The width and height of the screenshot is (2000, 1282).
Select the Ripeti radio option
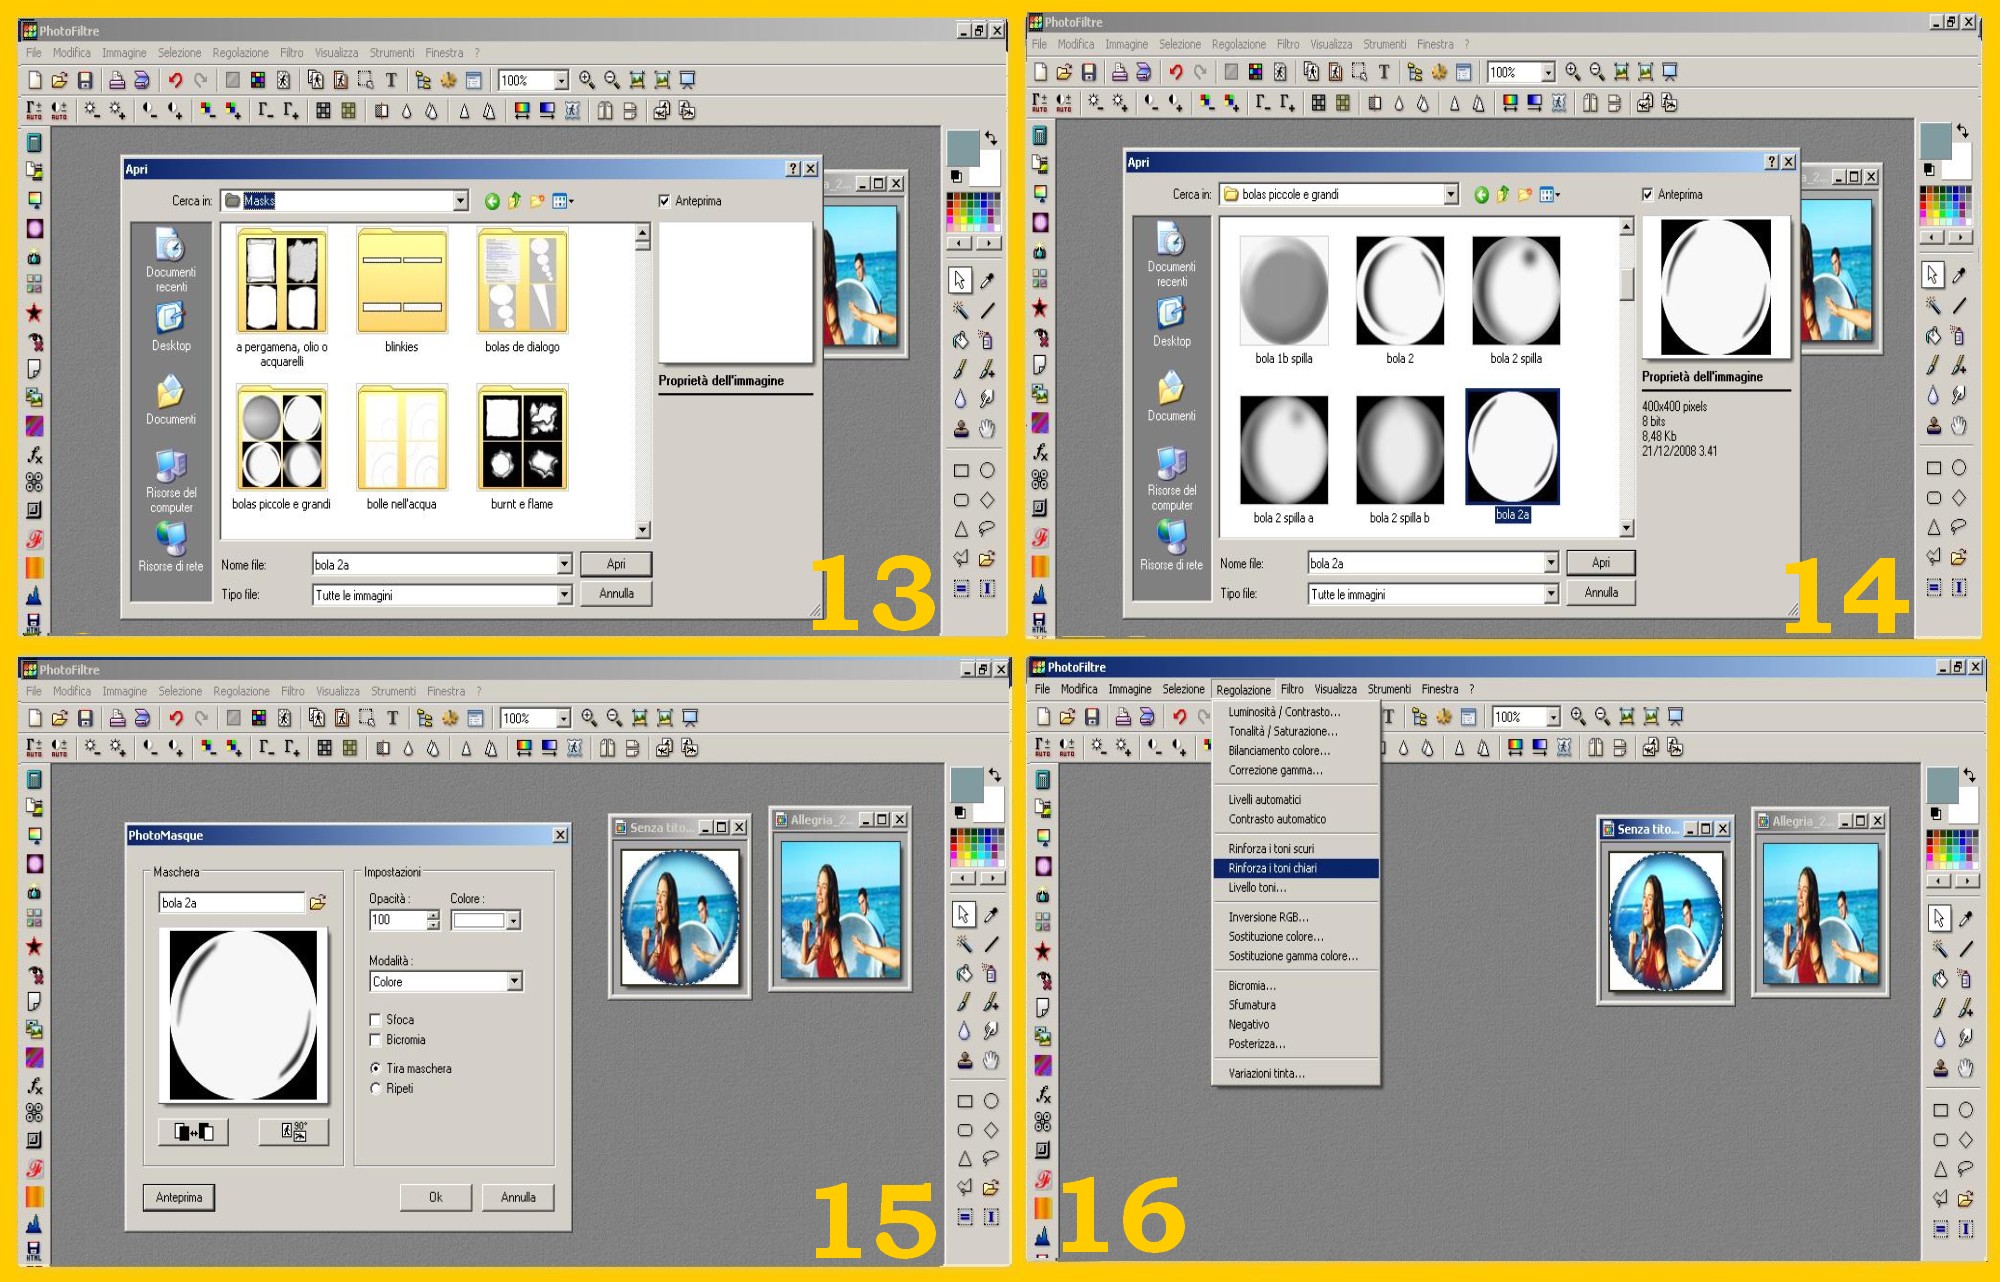(376, 1089)
